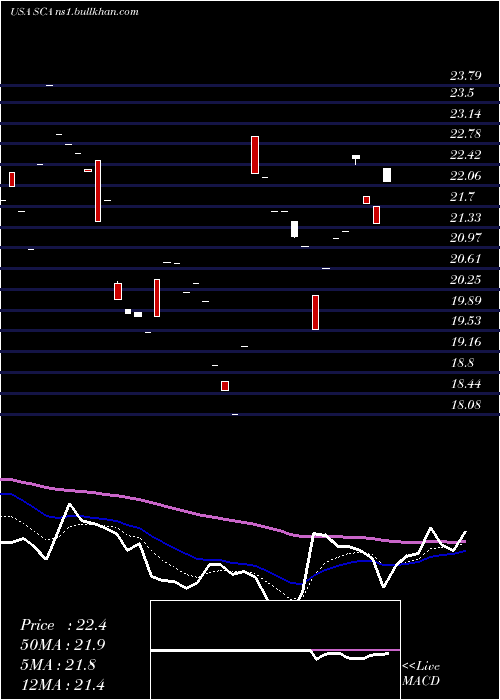Click the 18.8 price axis label
The image size is (500, 700).
tap(462, 362)
